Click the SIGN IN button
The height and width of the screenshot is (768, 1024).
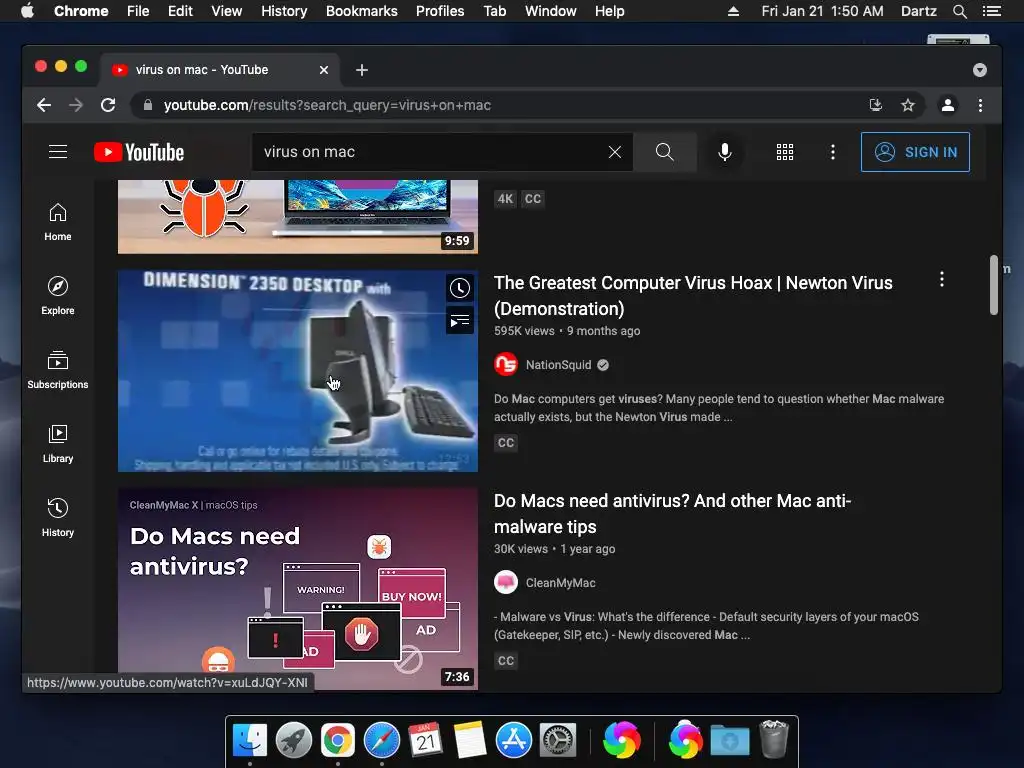pyautogui.click(x=915, y=152)
